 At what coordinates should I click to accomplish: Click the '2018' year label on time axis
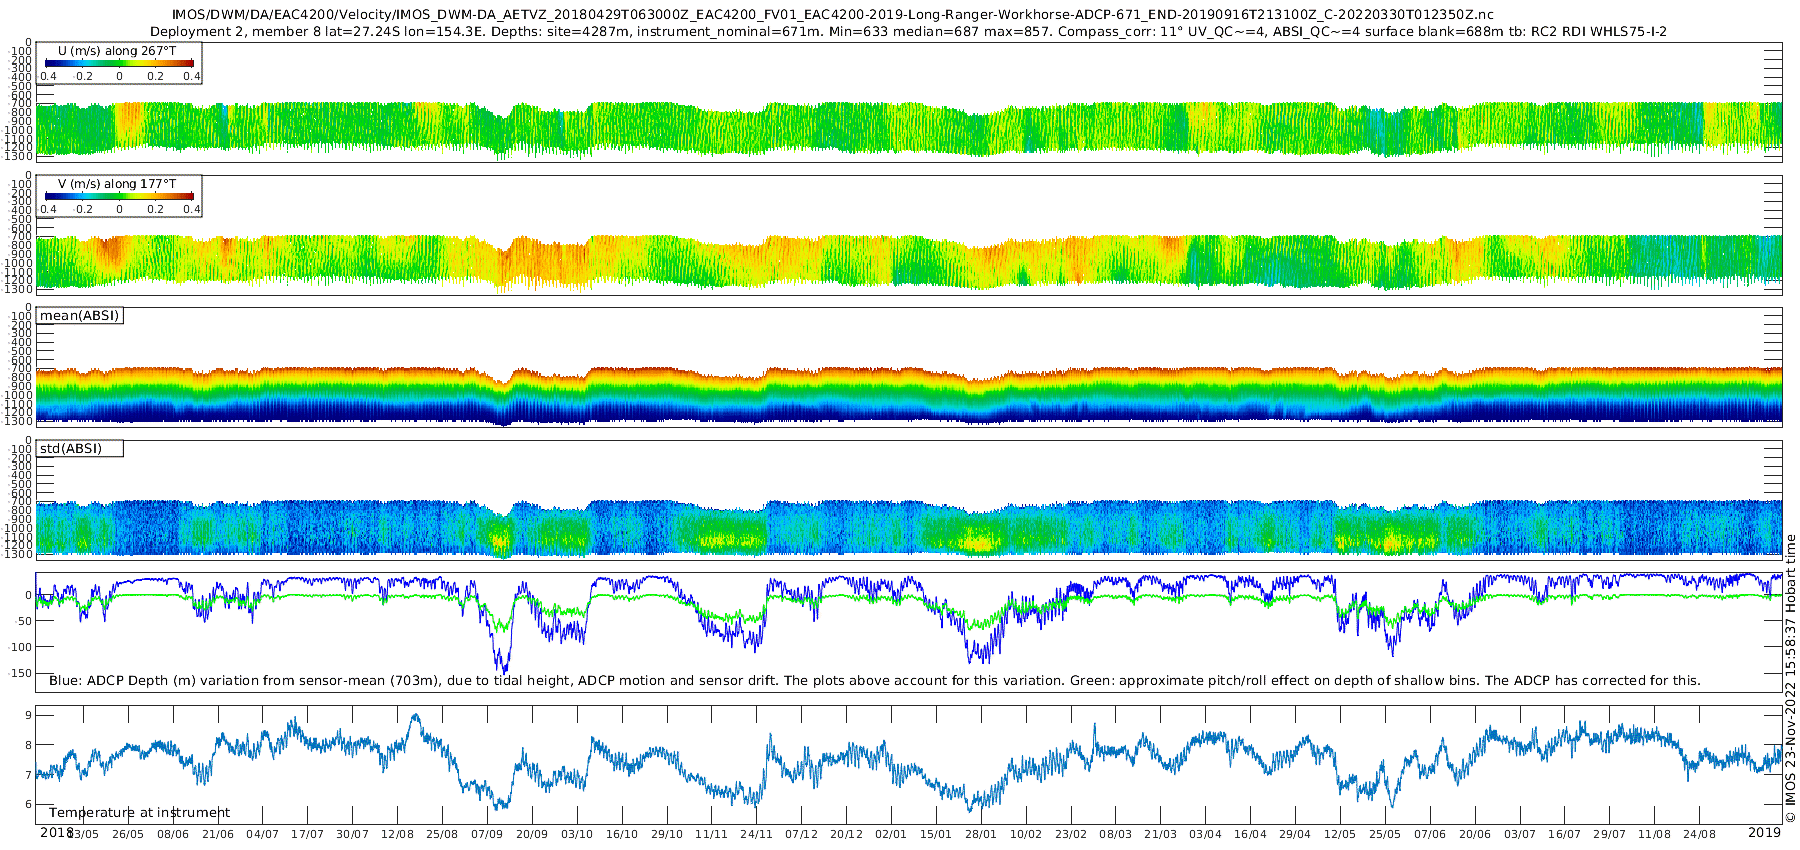tap(56, 832)
